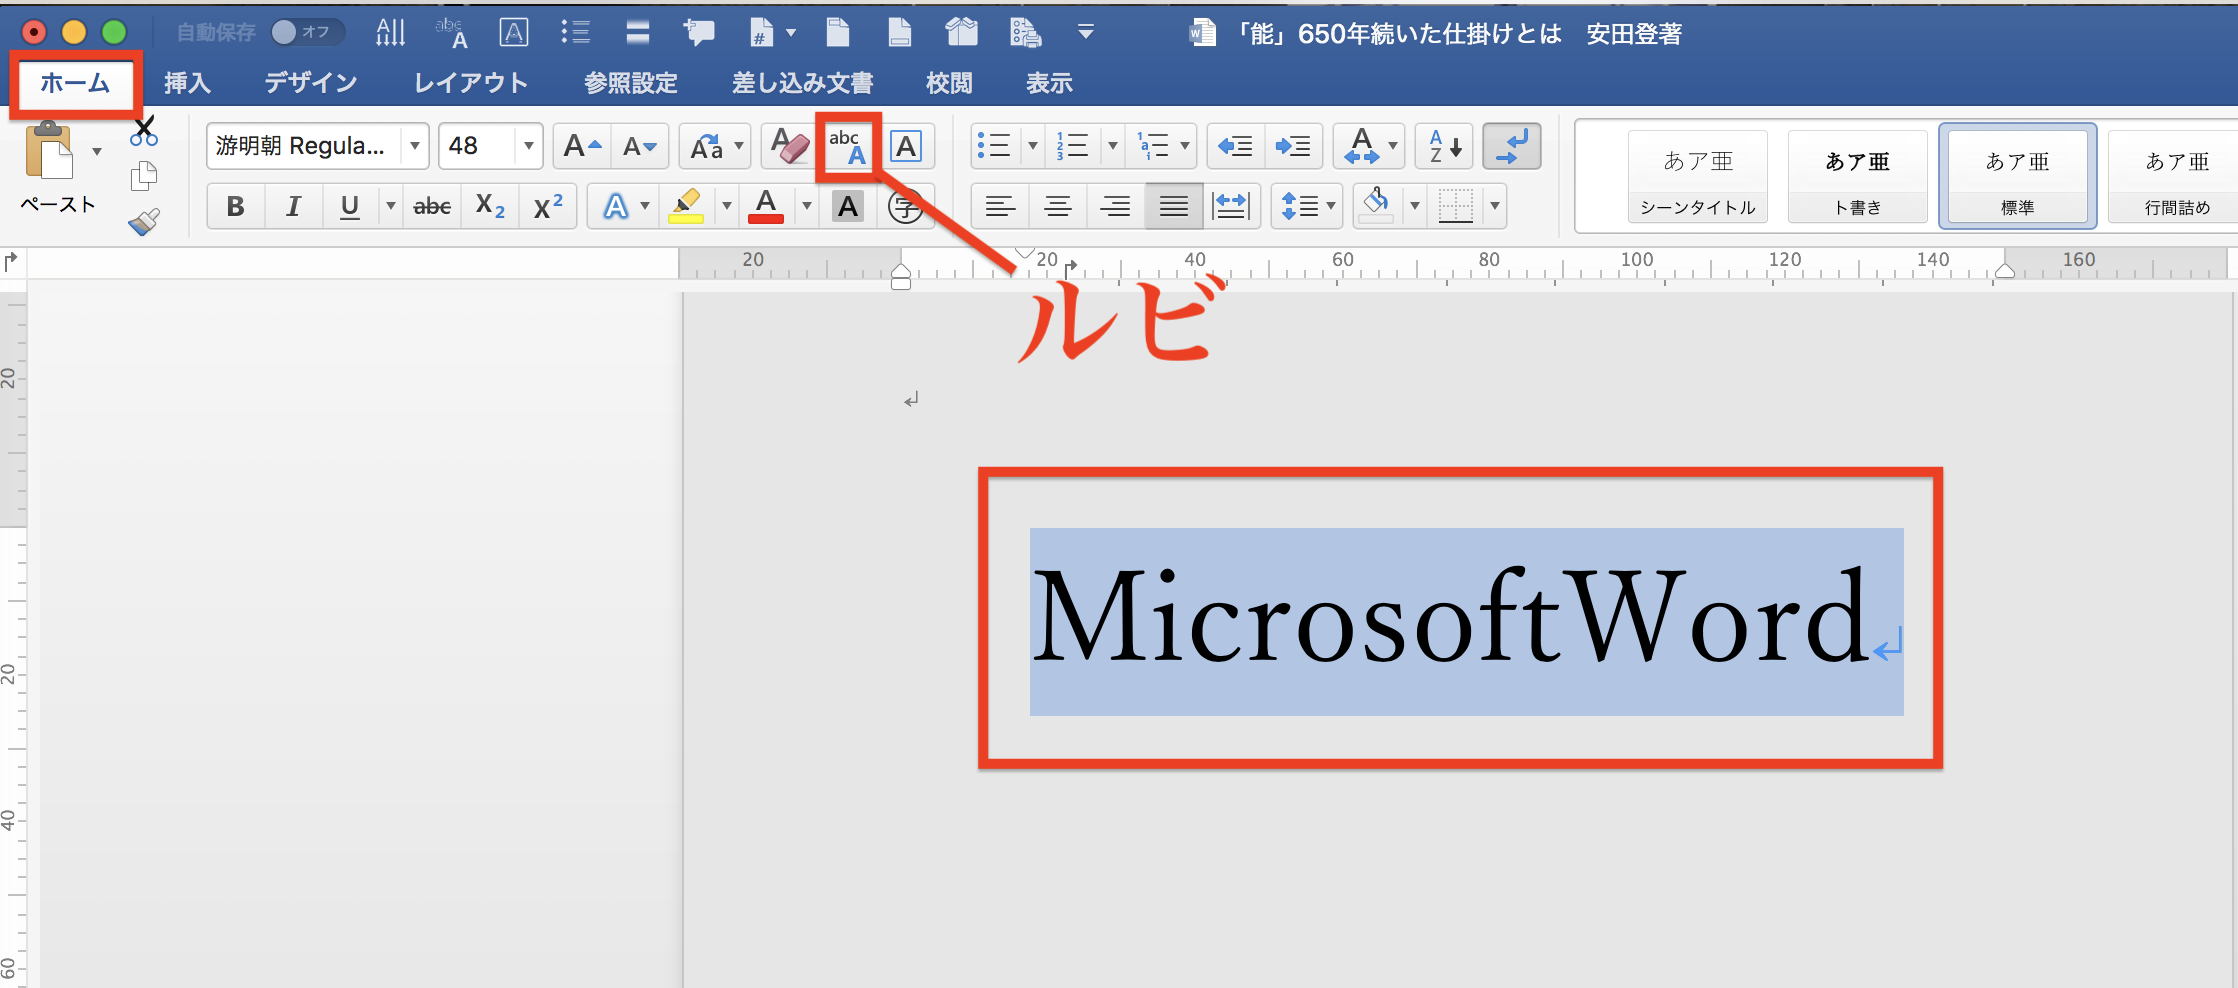Viewport: 2238px width, 988px height.
Task: Increase font size with grow button
Action: (x=582, y=147)
